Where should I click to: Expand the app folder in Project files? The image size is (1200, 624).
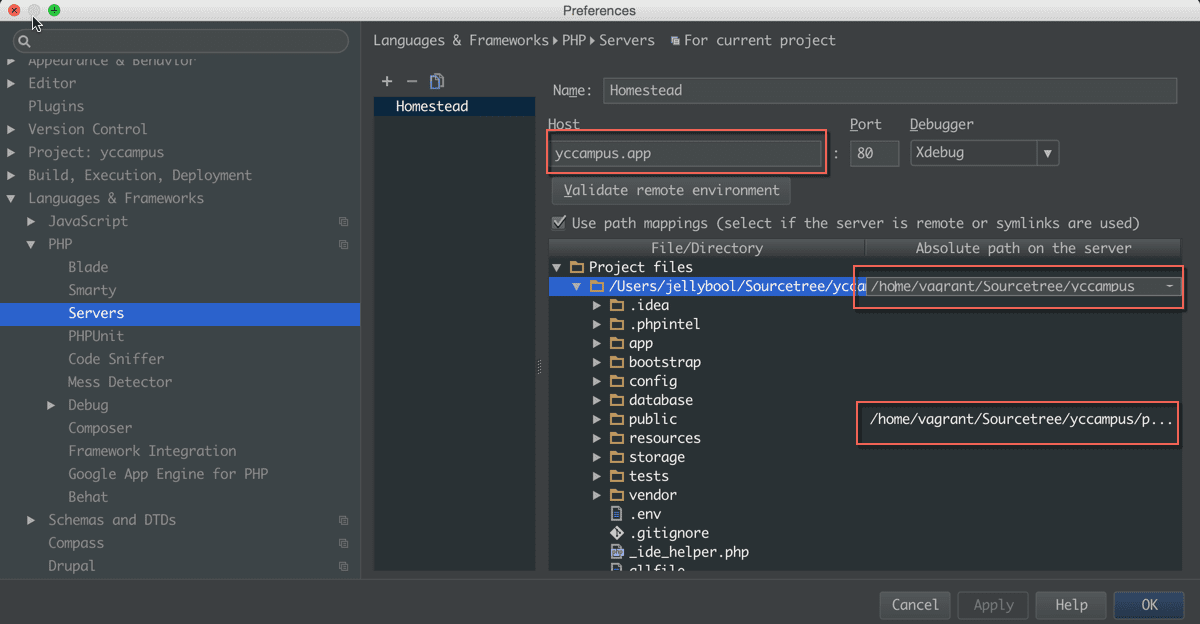pyautogui.click(x=595, y=342)
